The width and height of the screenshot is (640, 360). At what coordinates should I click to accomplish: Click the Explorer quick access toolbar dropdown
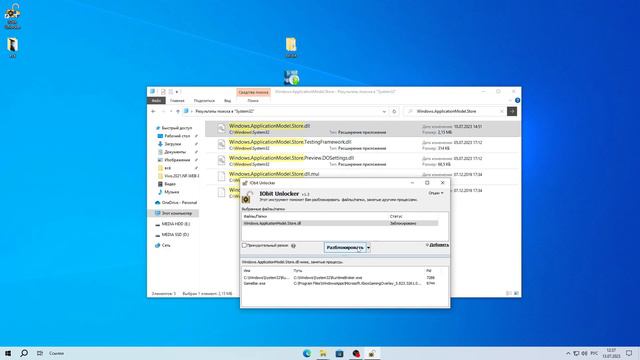tap(177, 92)
